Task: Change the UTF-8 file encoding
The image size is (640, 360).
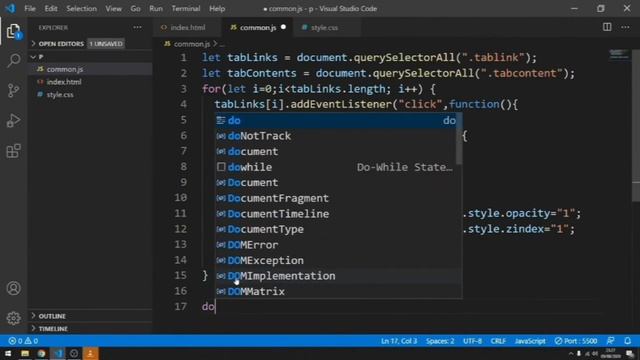Action: (x=472, y=341)
